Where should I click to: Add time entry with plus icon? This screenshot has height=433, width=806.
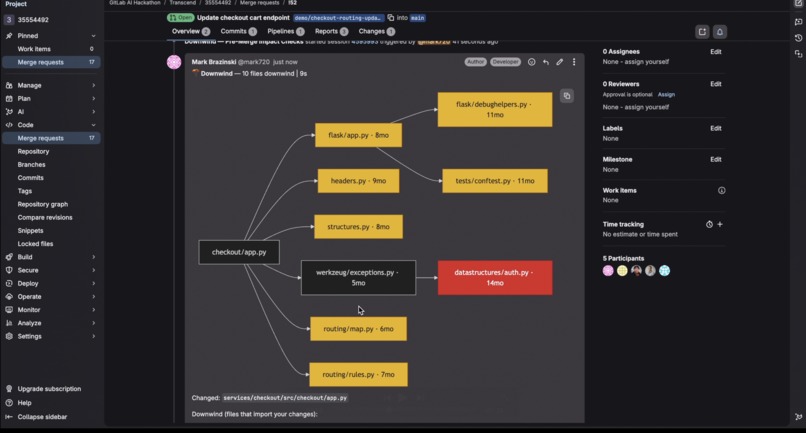click(720, 224)
